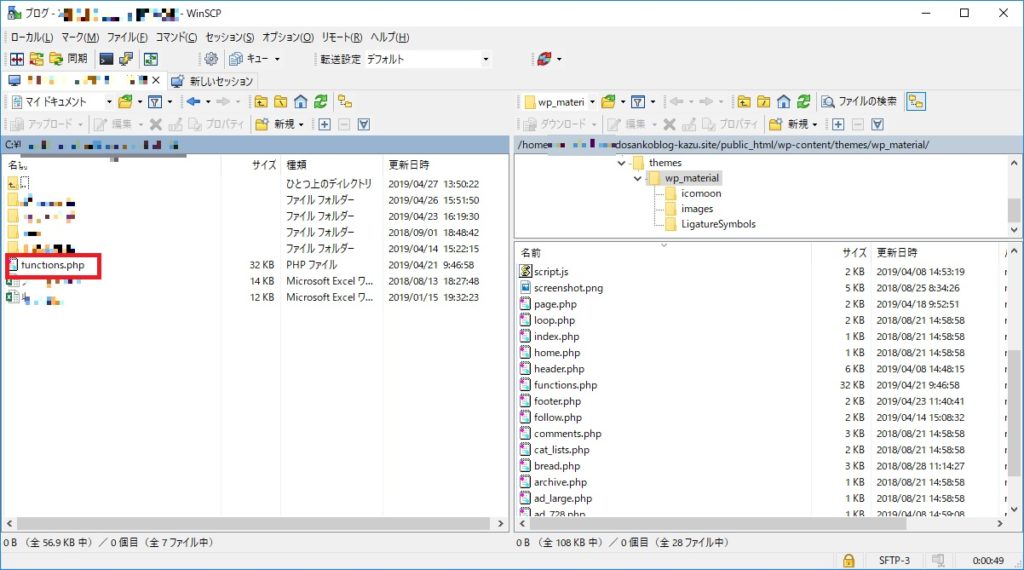Toggle synchronized browsing icon
1024x570 pixels.
coord(151,59)
